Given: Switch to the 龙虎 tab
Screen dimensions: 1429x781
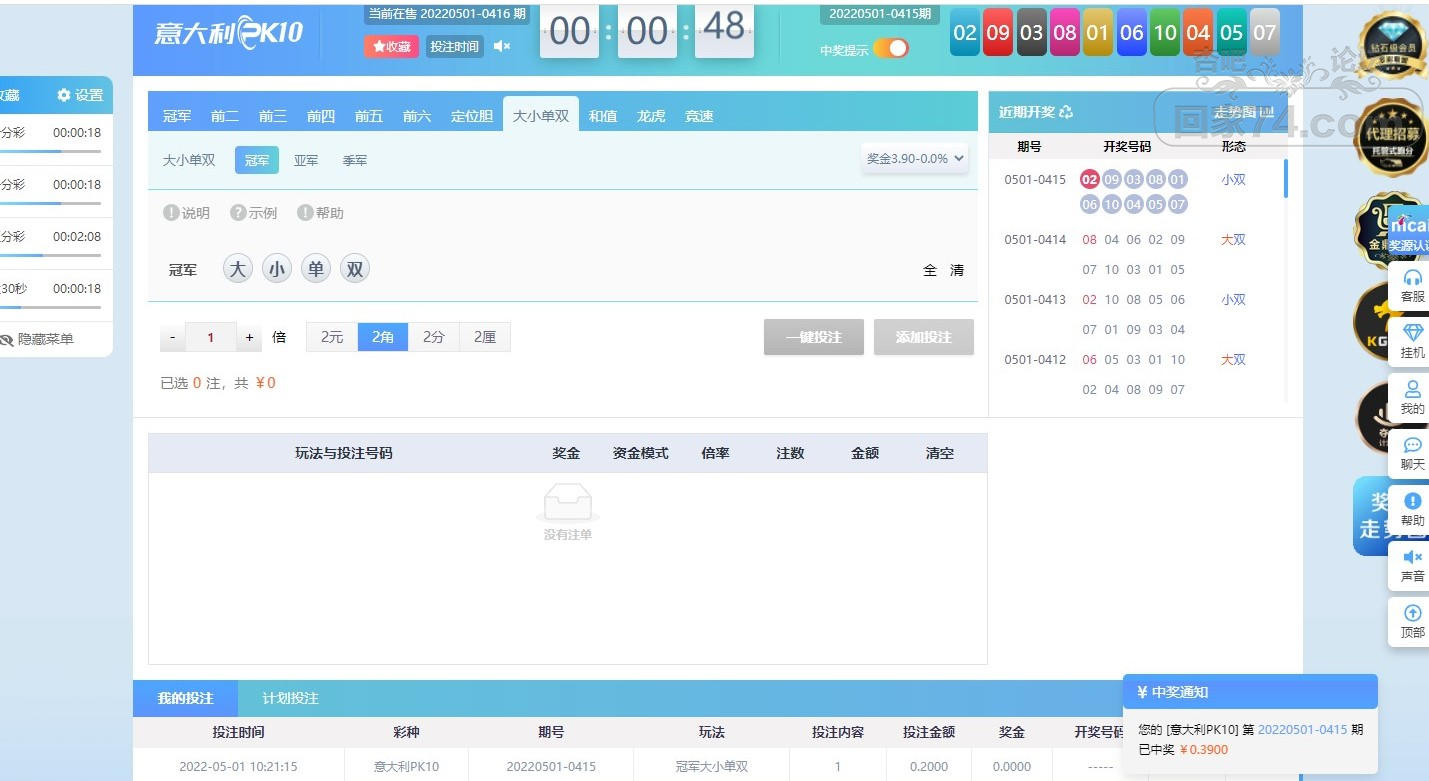Looking at the screenshot, I should click(x=651, y=116).
